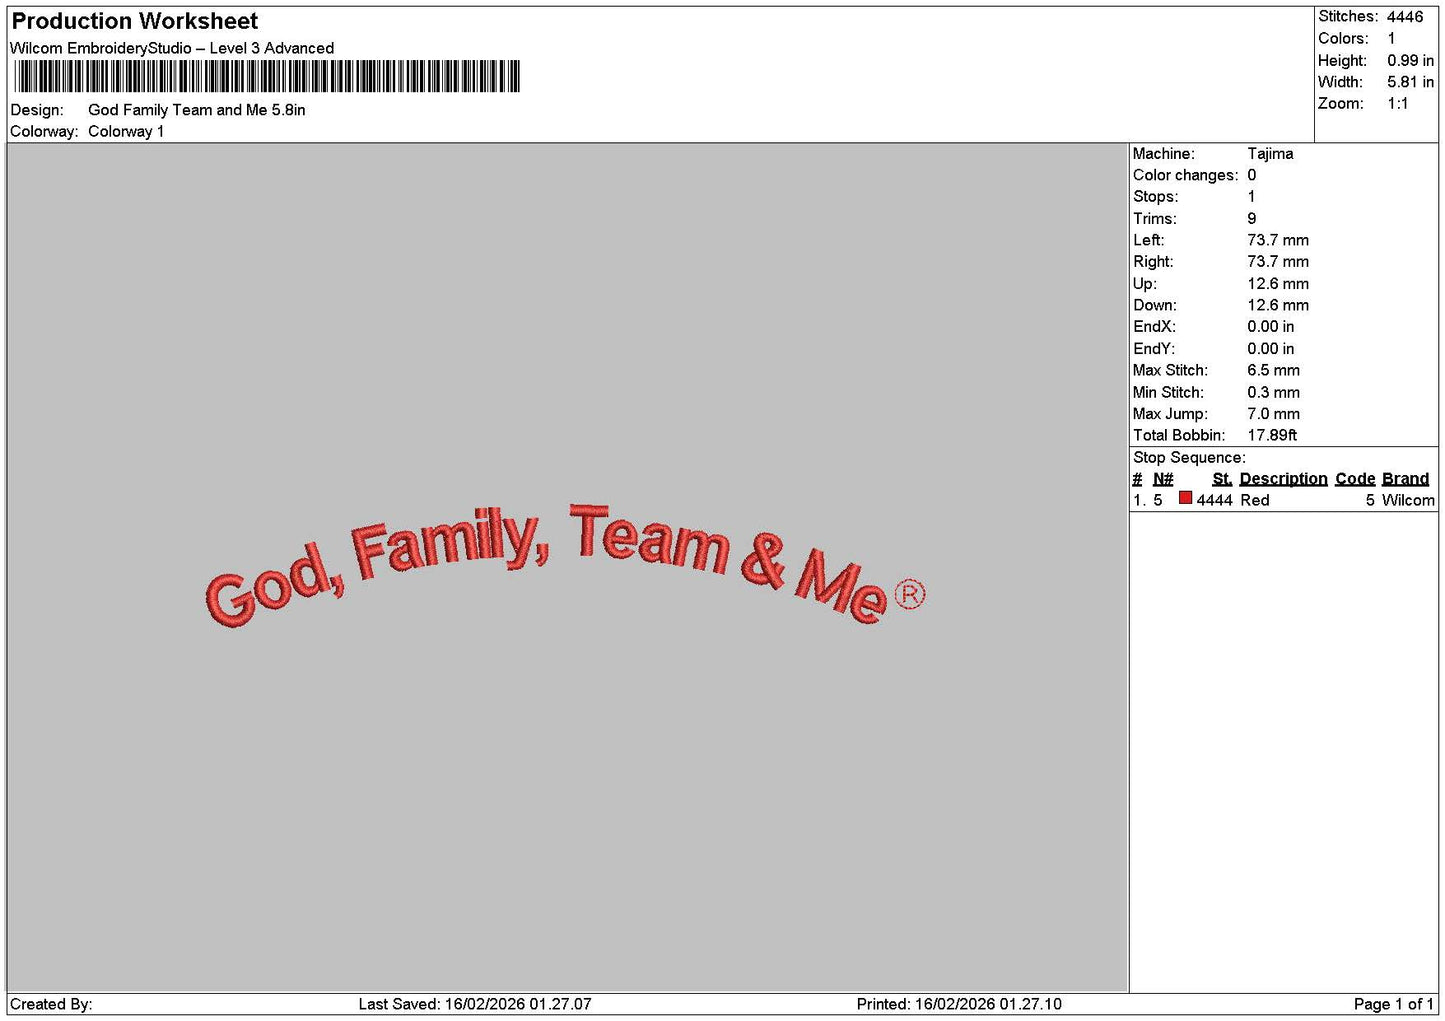This screenshot has width=1445, height=1021.
Task: Click the Width value 5.81 in
Action: (1410, 82)
